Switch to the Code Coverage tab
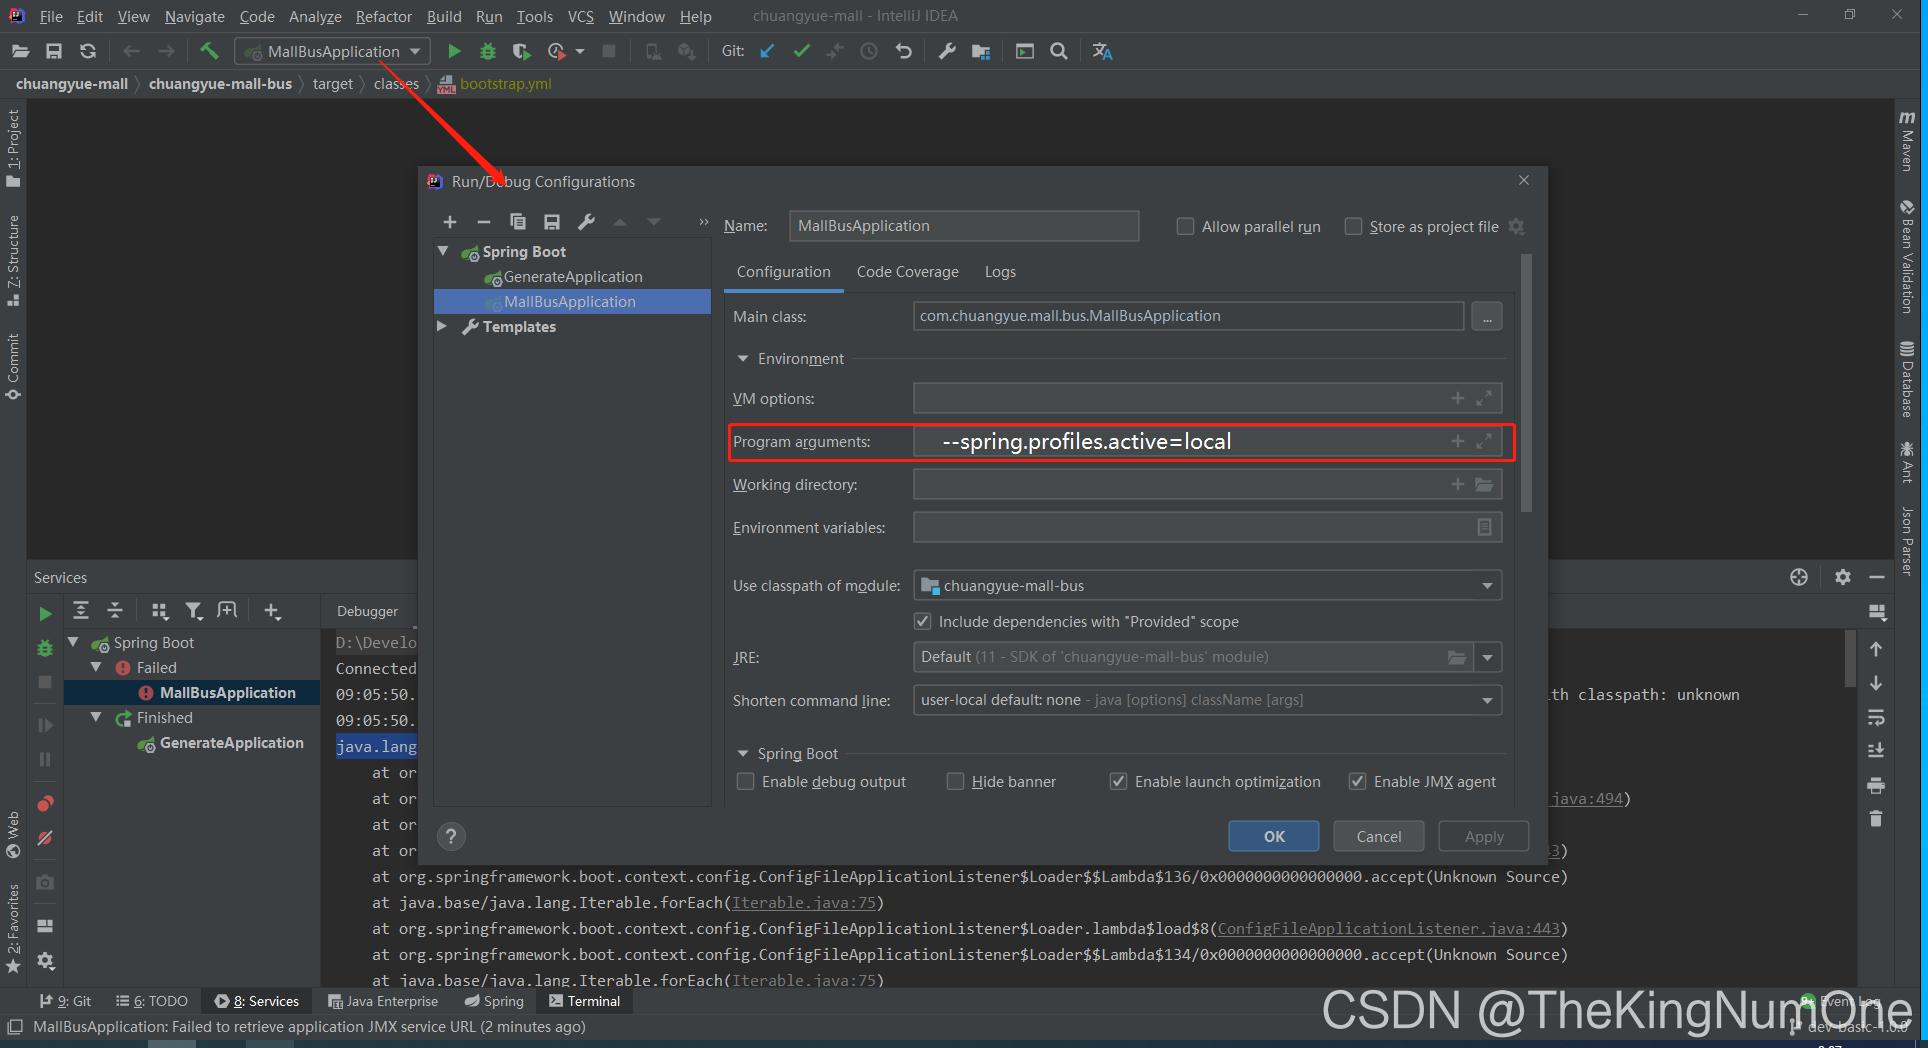The image size is (1928, 1048). tap(907, 271)
